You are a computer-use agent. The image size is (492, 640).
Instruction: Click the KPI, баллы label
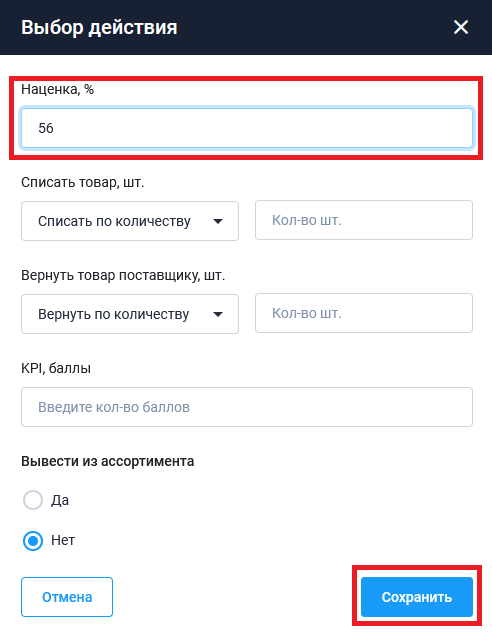(56, 368)
